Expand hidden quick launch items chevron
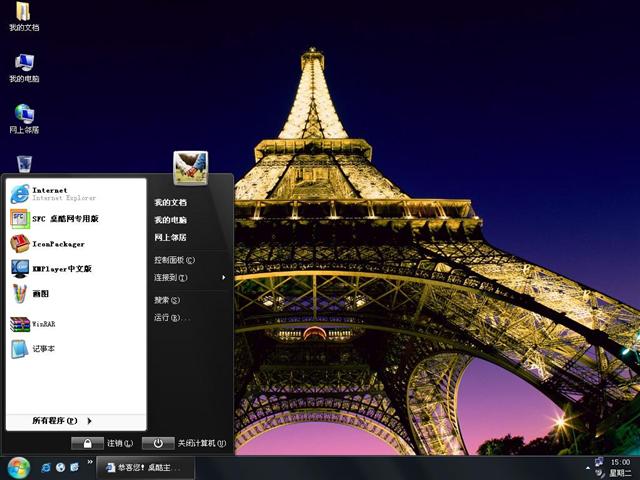The width and height of the screenshot is (640, 480). (90, 463)
